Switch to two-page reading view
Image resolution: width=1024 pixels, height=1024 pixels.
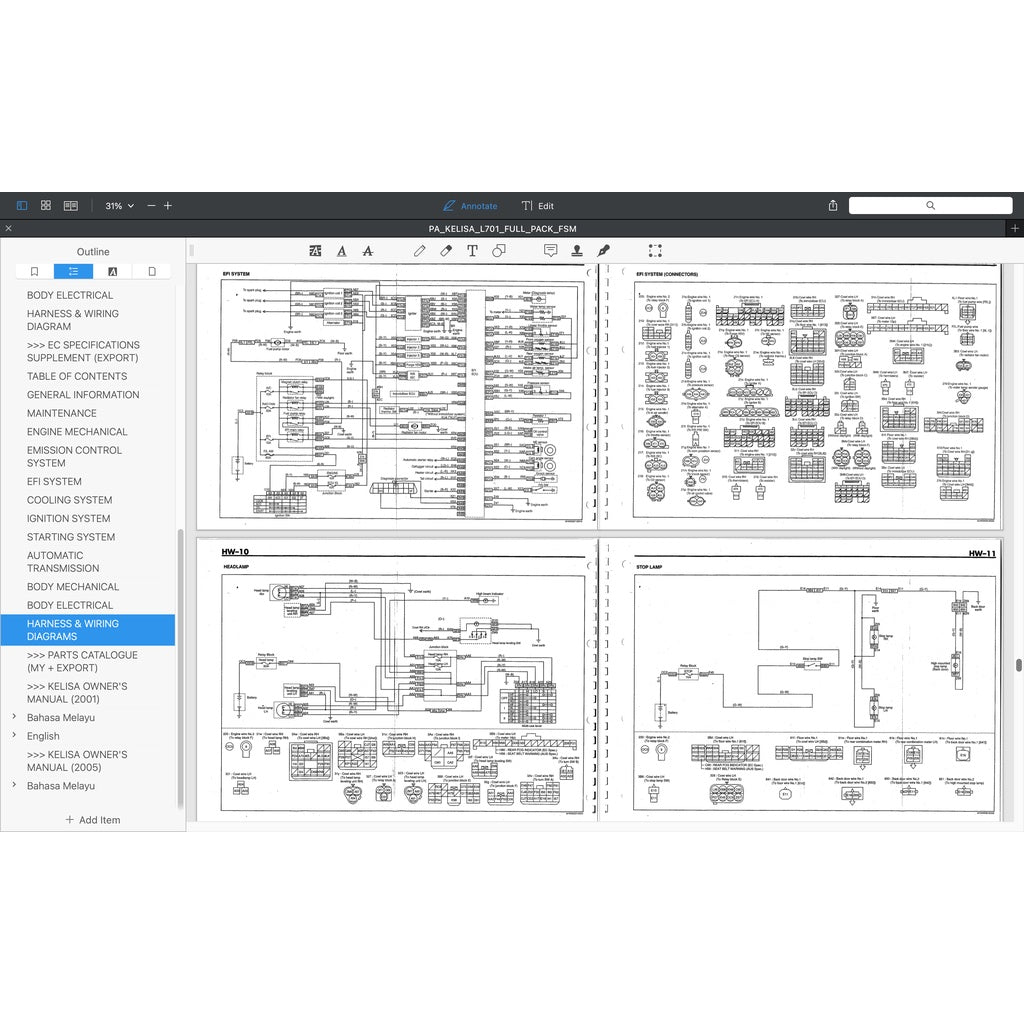(x=71, y=206)
